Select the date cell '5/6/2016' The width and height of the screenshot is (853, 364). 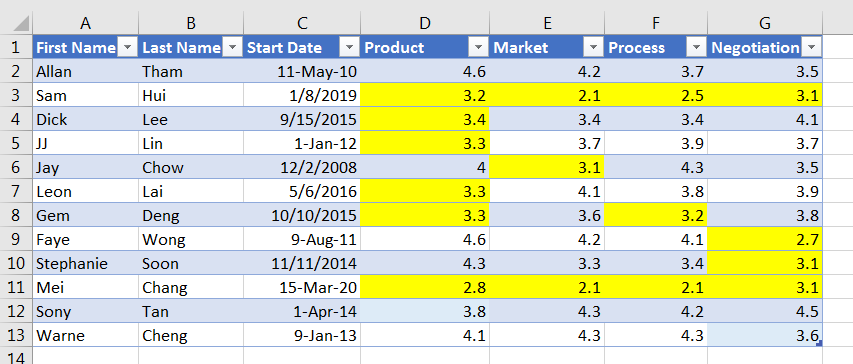302,191
